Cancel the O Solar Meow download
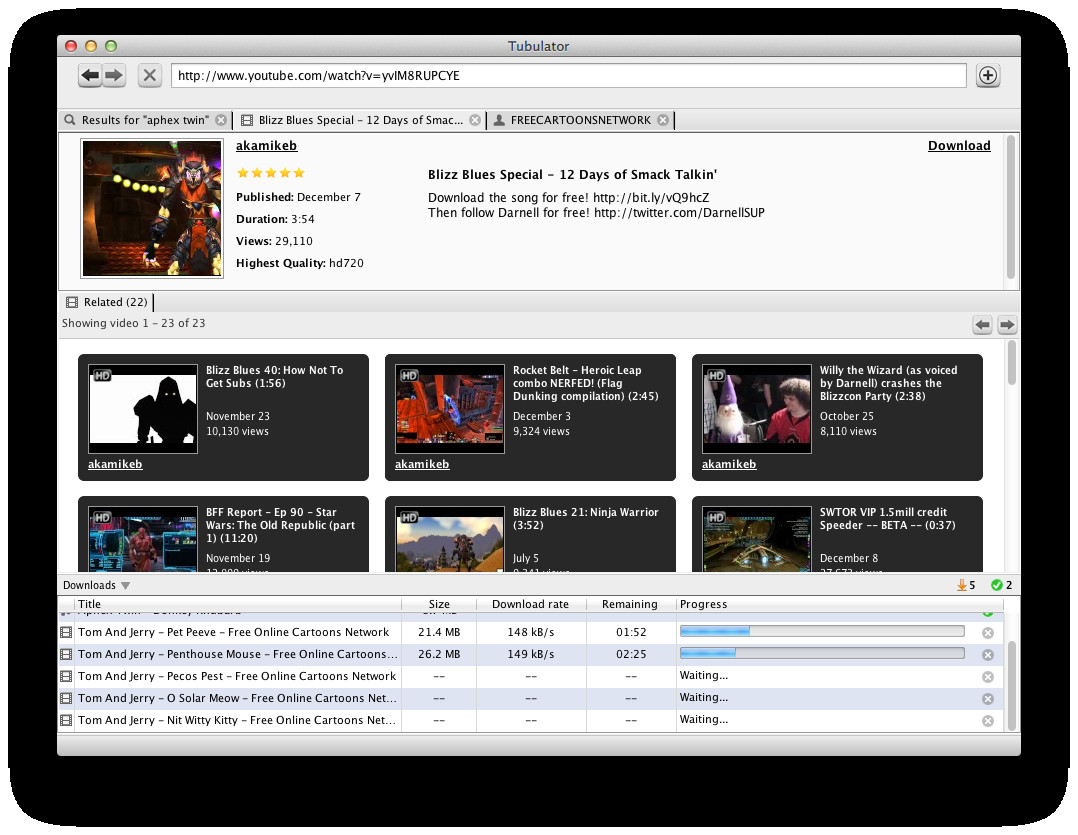1078x835 pixels. 988,699
